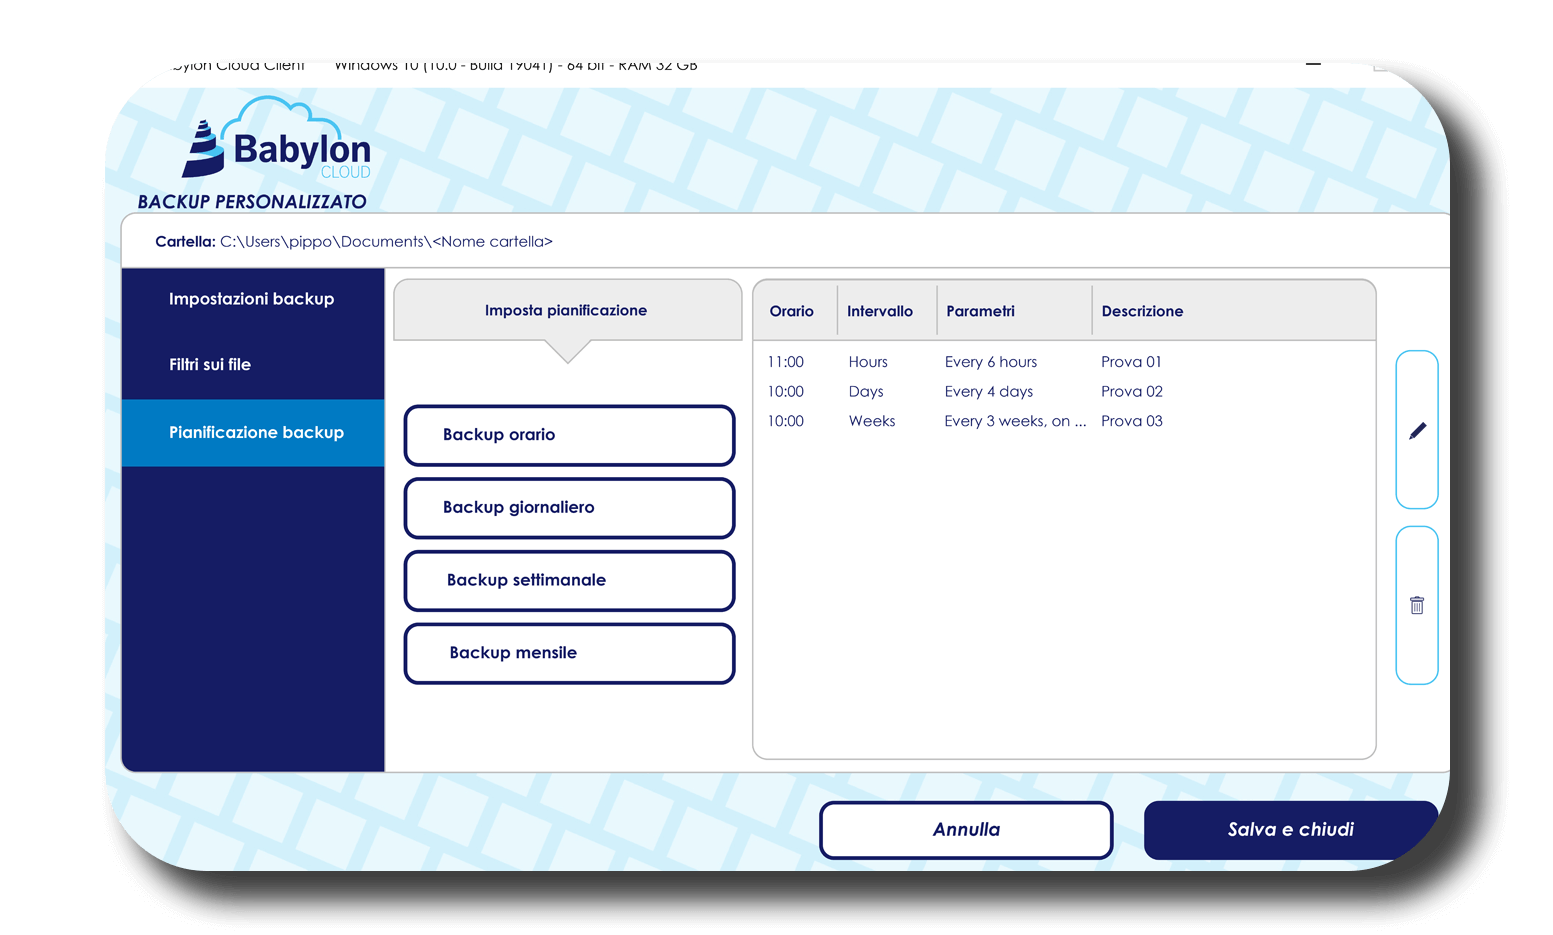Click the Descrizione column header
This screenshot has width=1553, height=935.
tap(1142, 311)
